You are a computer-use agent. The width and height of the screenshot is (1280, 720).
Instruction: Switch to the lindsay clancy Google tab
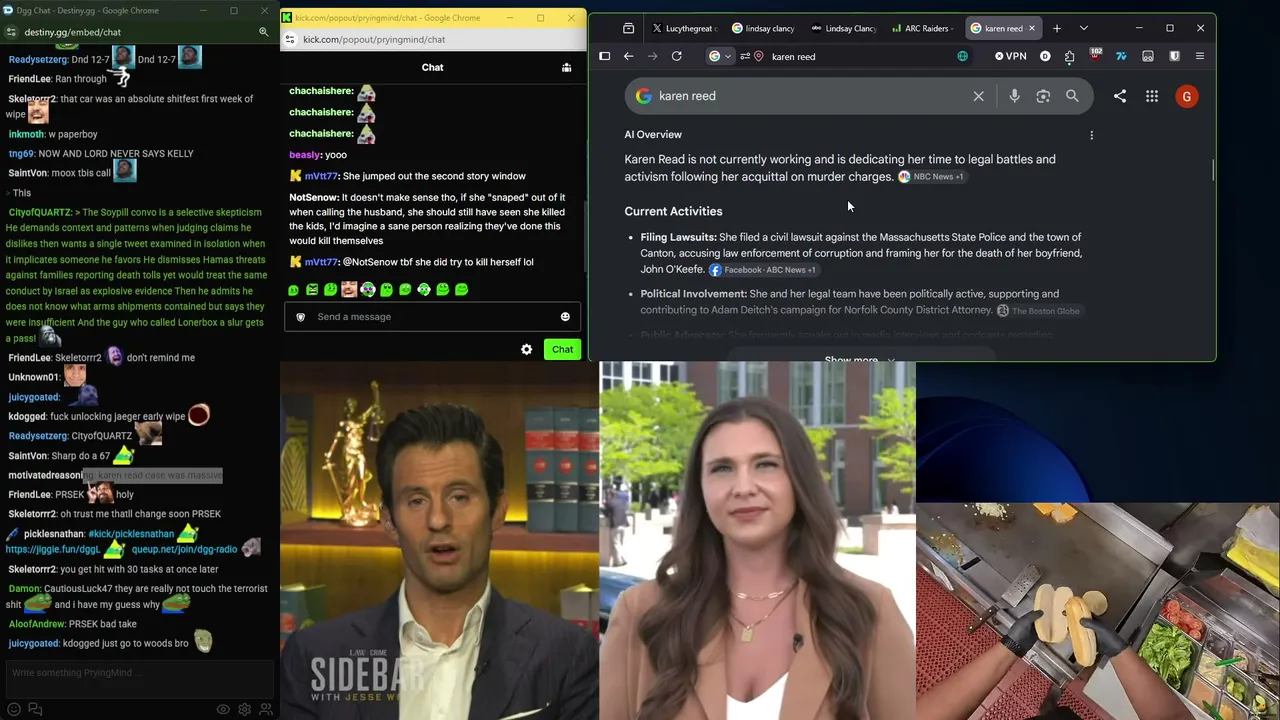[762, 28]
